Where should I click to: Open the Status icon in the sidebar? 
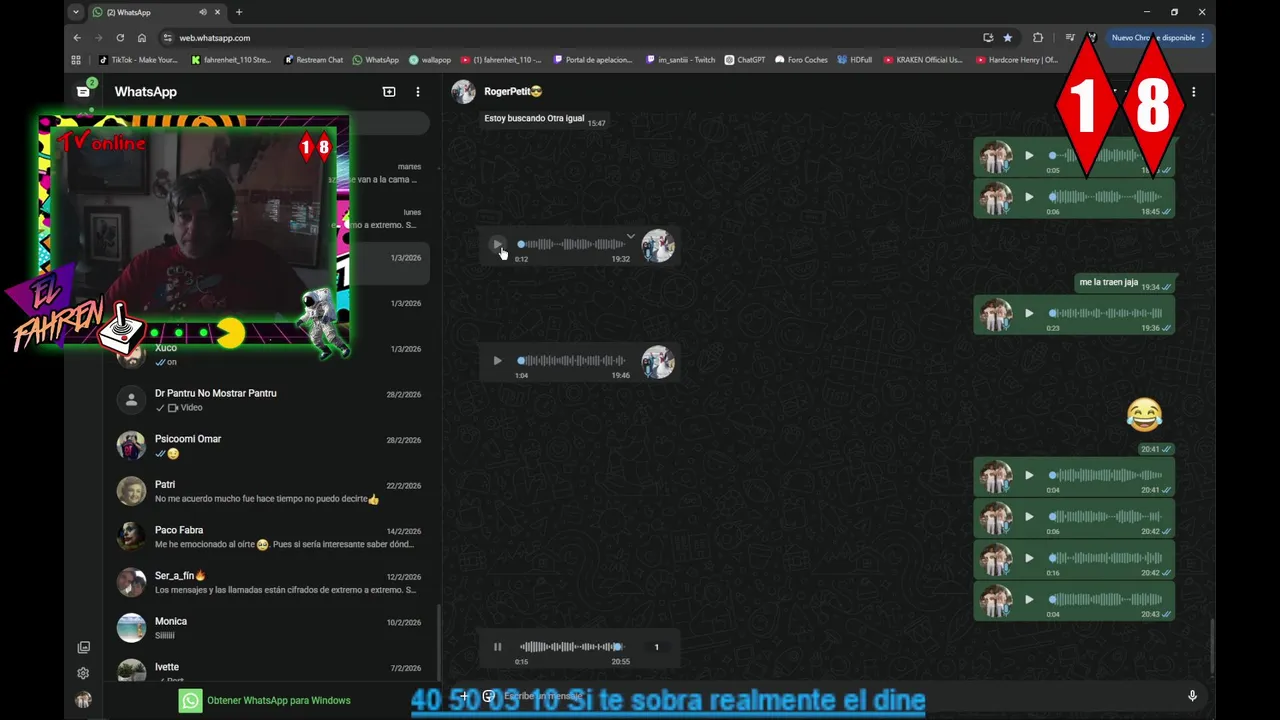(x=83, y=648)
